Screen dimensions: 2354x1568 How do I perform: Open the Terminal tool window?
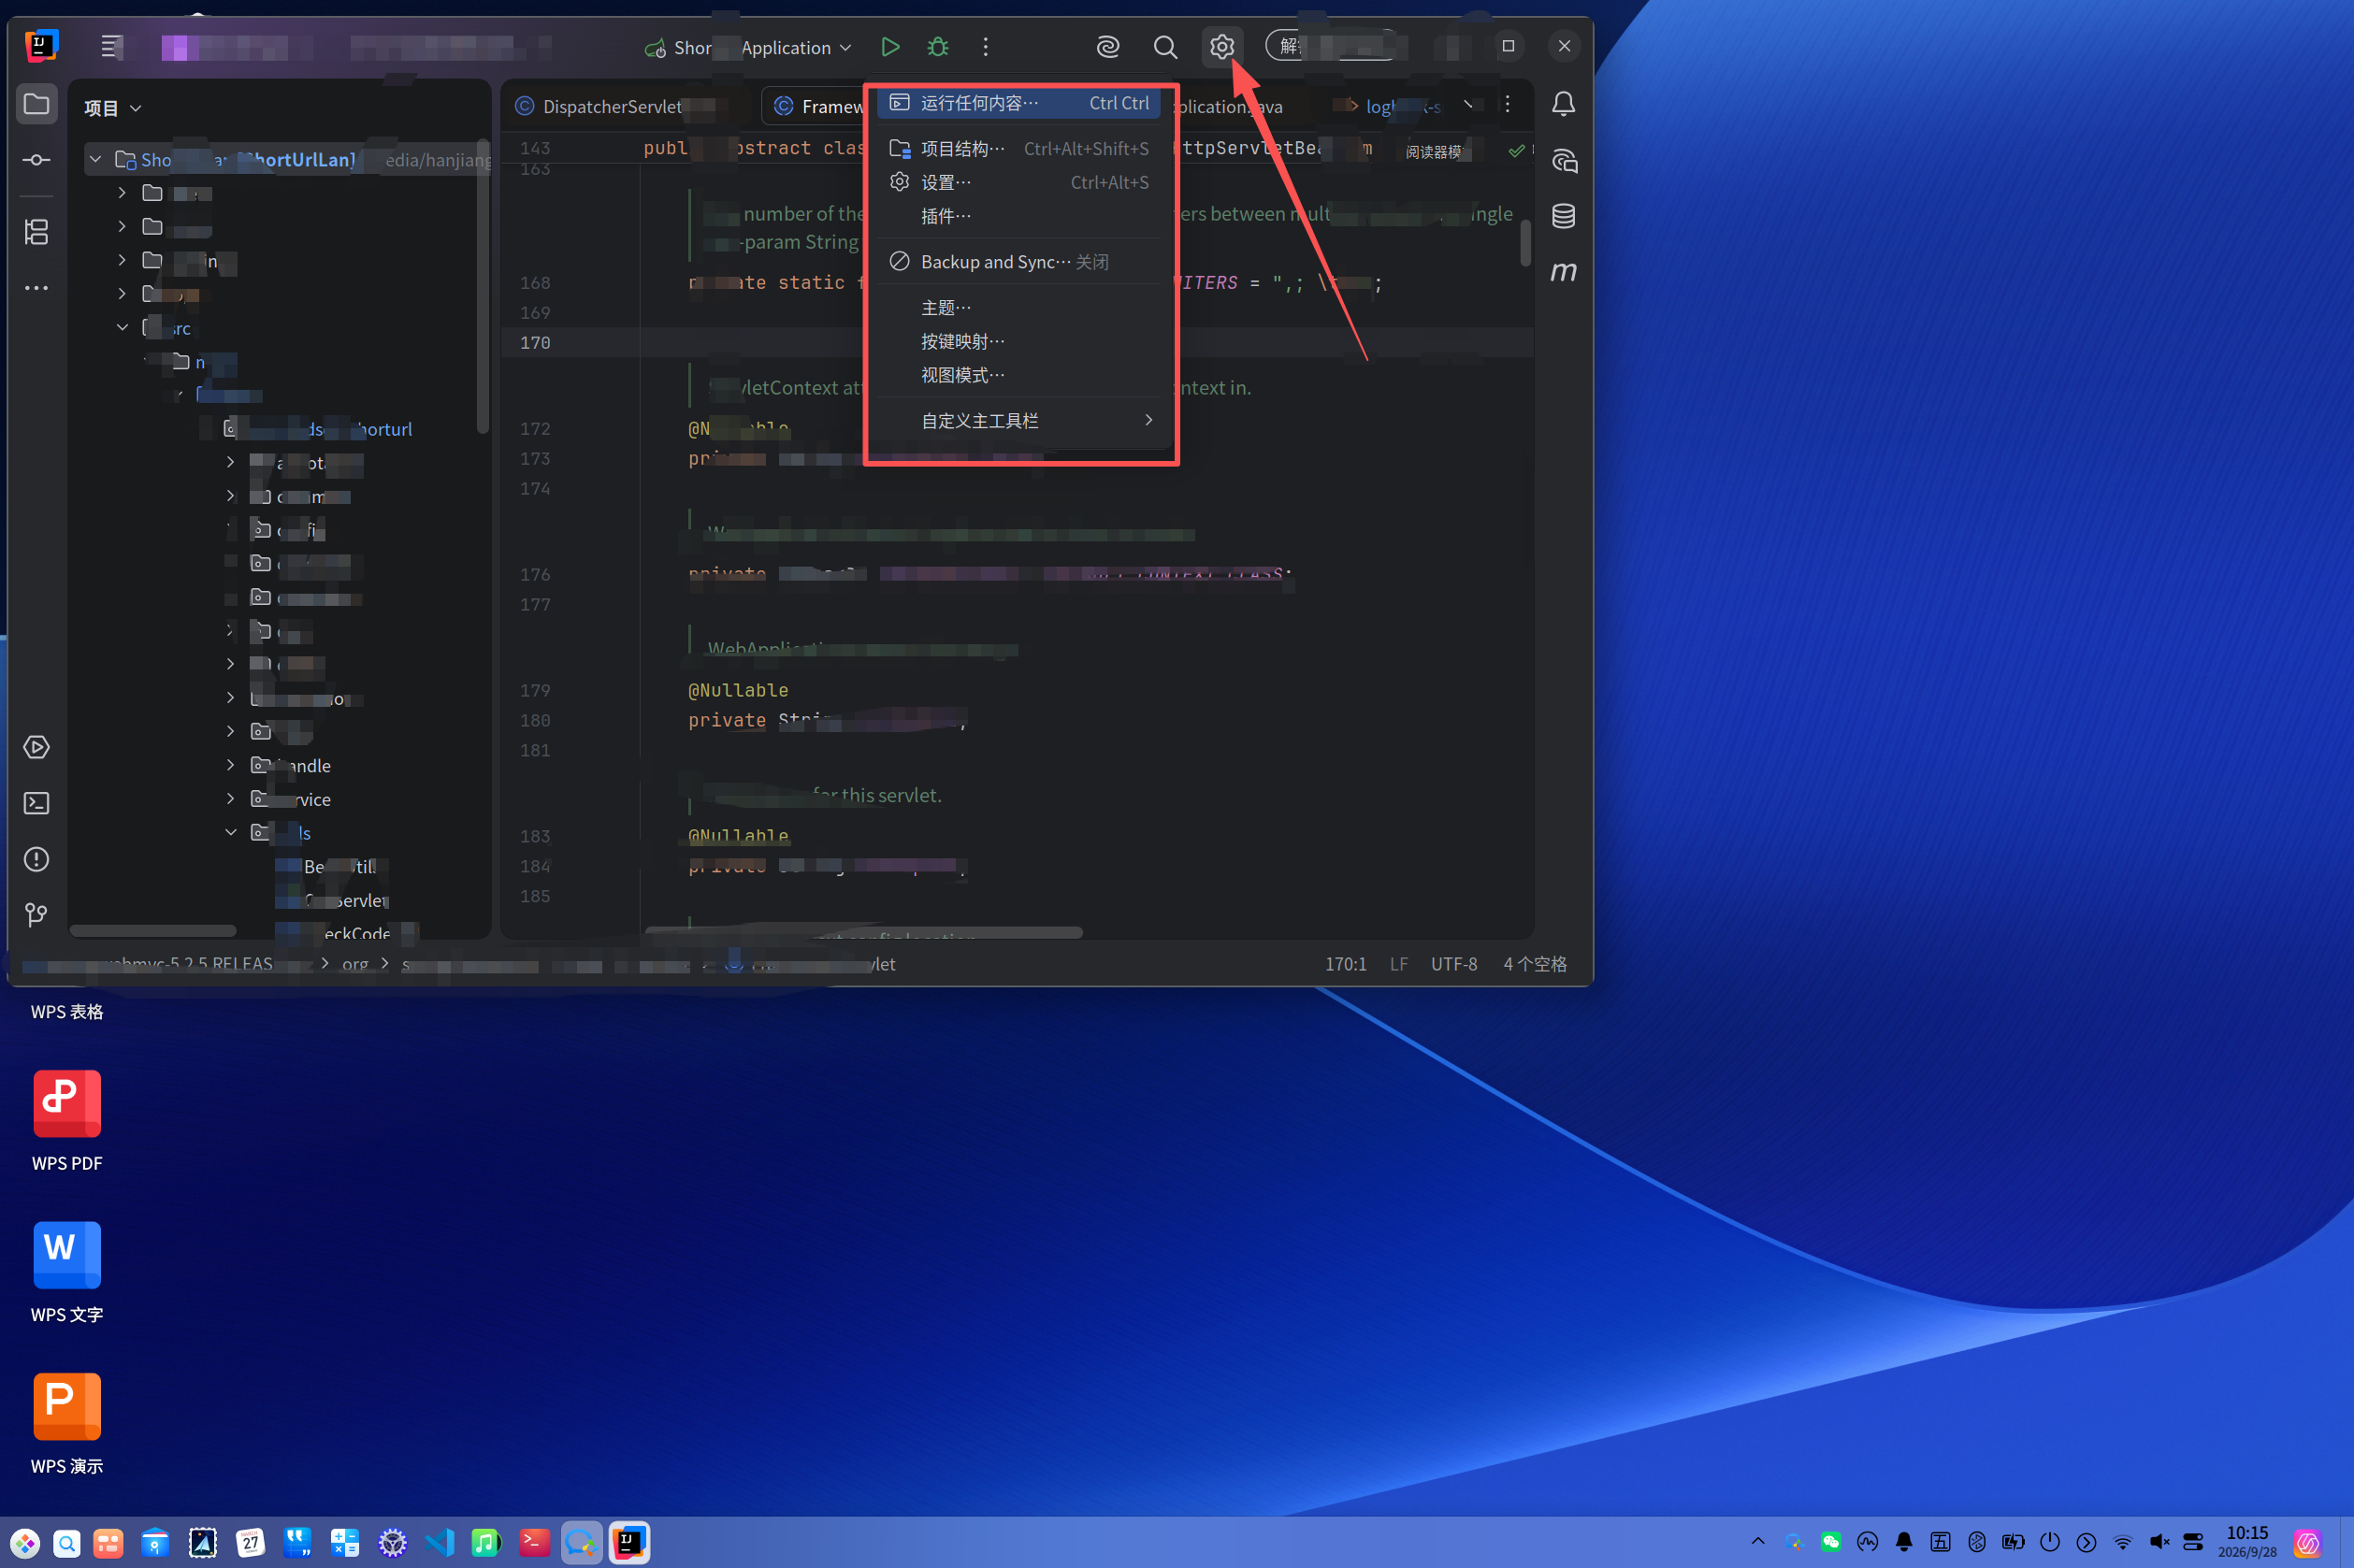coord(37,803)
